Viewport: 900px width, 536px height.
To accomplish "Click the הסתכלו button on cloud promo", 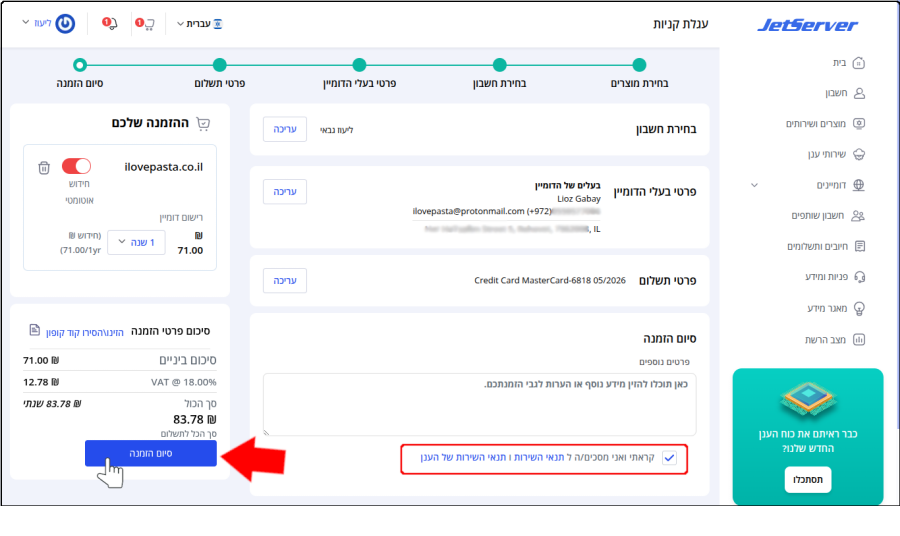I will [x=808, y=480].
